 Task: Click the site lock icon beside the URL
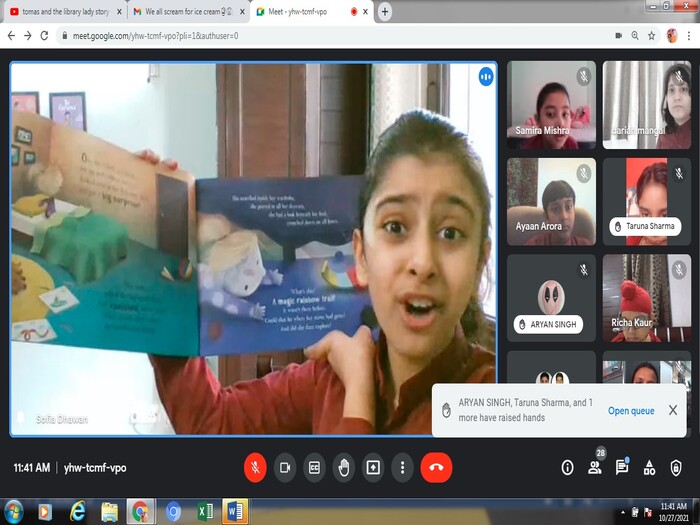[65, 36]
